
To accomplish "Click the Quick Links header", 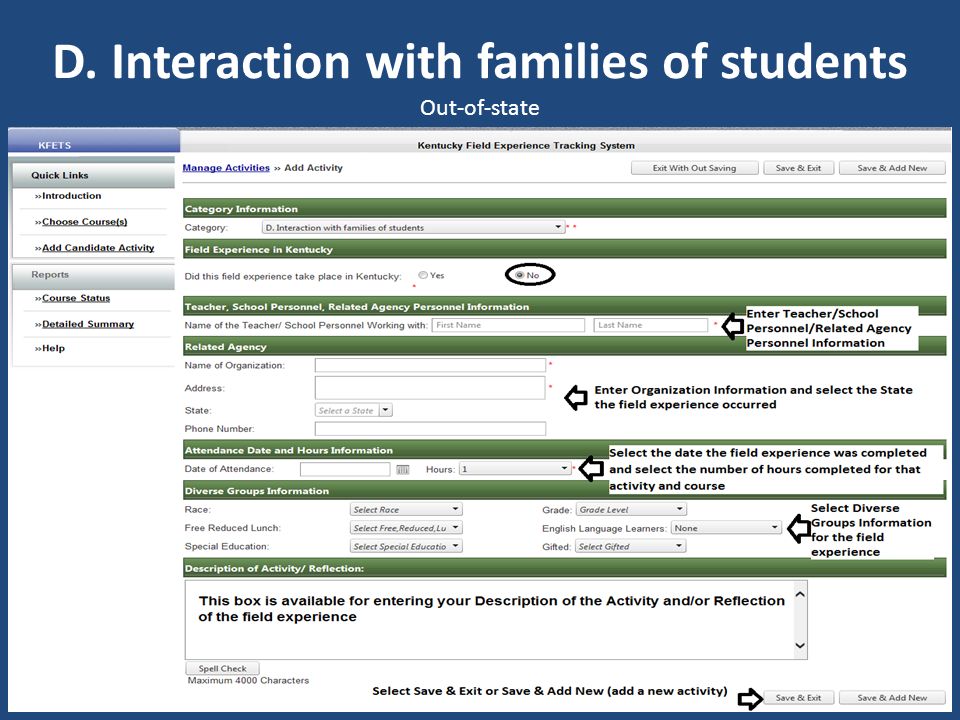I will (94, 175).
